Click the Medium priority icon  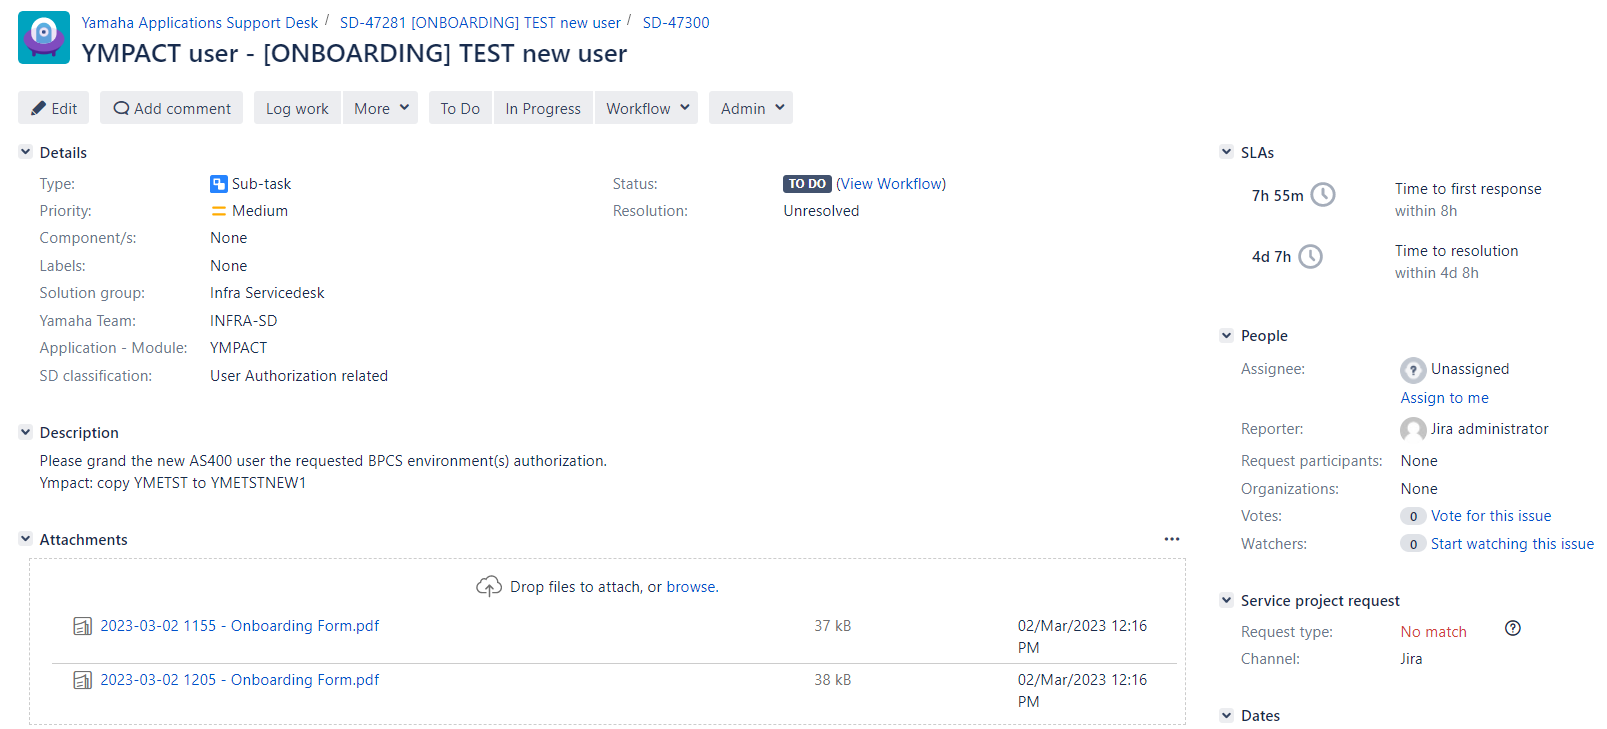click(218, 211)
